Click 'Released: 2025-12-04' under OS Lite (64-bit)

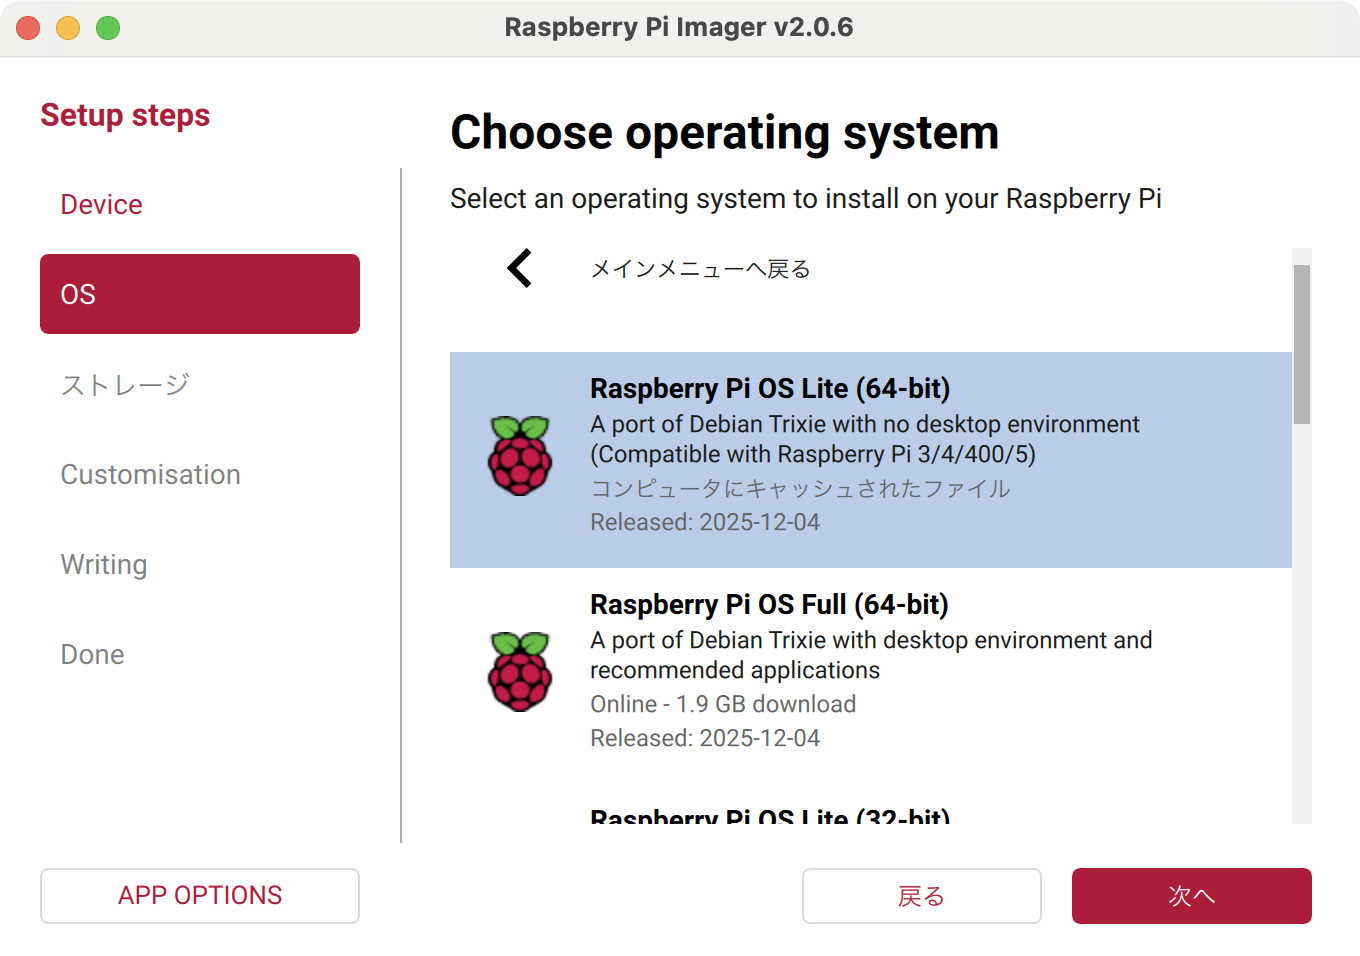pyautogui.click(x=705, y=522)
